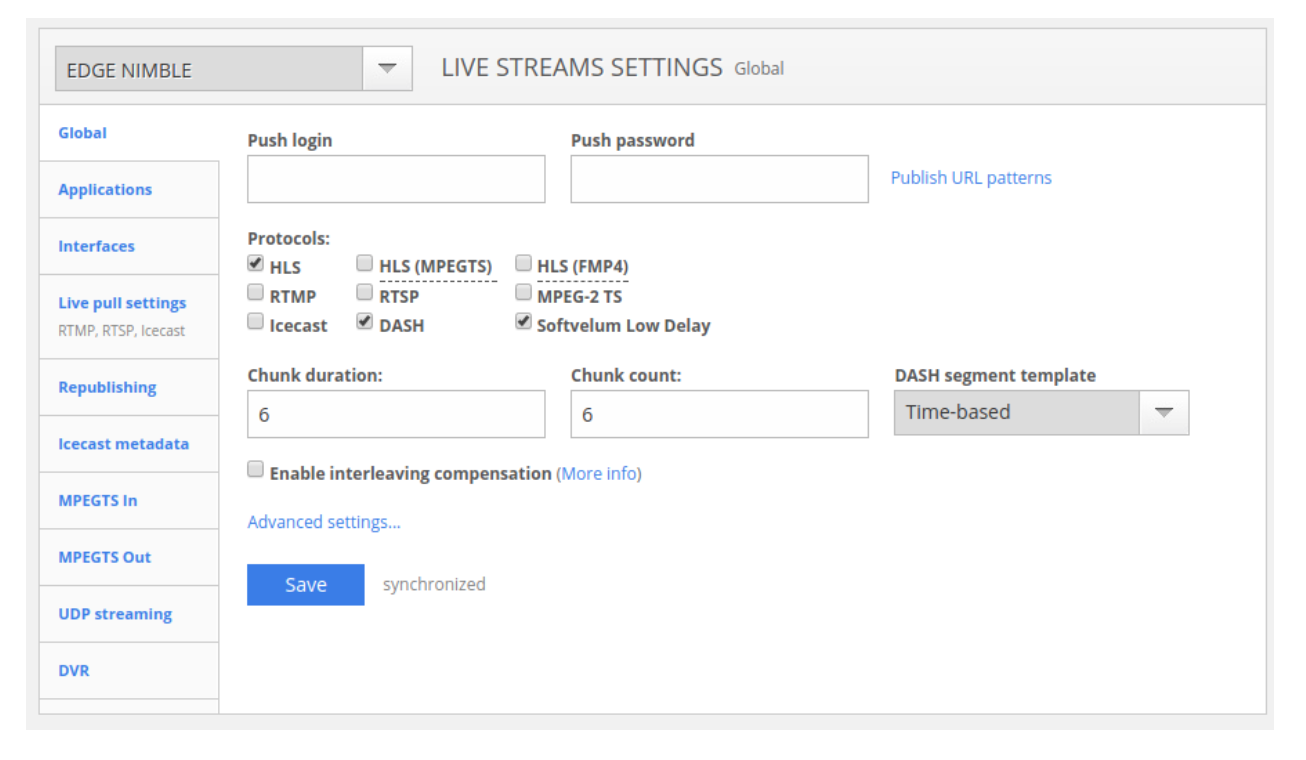Click the Save button

305,585
